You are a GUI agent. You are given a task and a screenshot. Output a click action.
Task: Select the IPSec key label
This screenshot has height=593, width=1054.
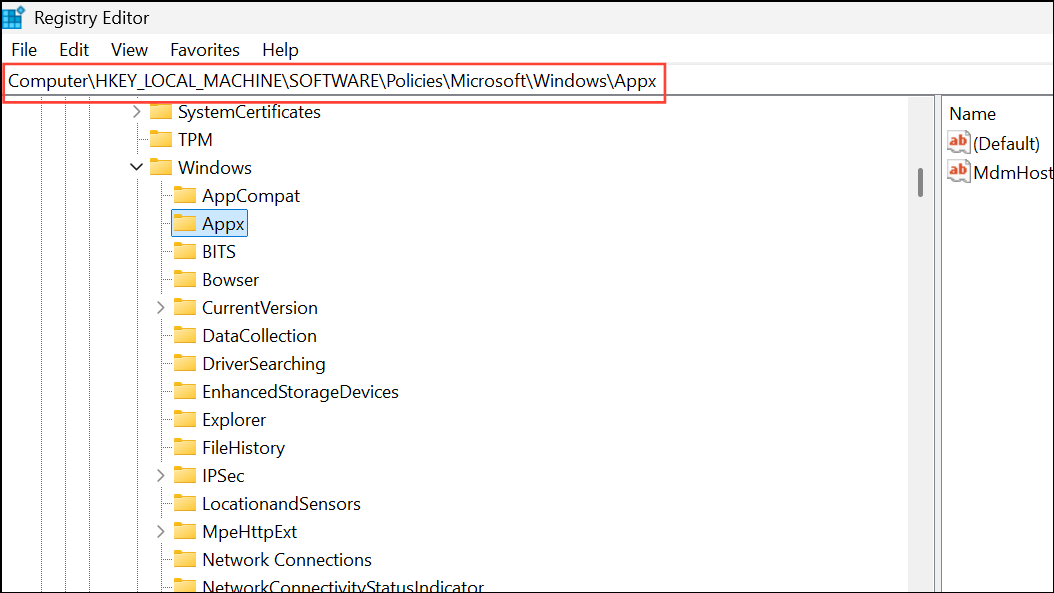(223, 476)
